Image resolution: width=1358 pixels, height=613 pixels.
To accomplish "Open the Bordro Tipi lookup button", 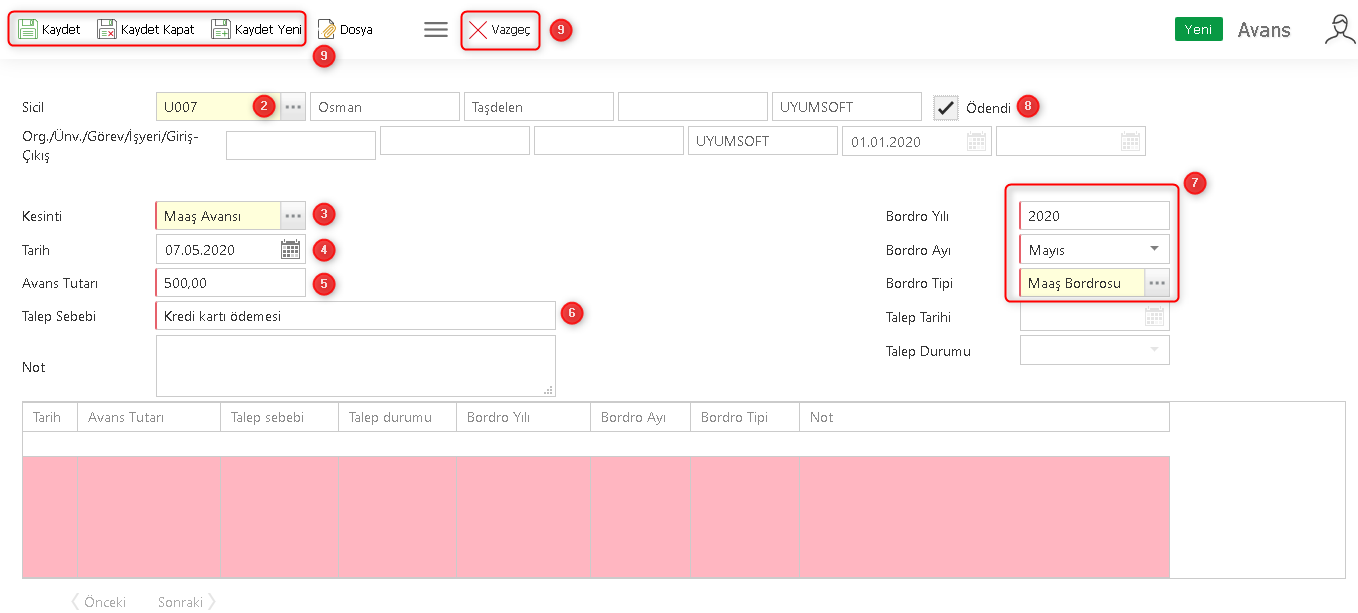I will (x=1157, y=283).
